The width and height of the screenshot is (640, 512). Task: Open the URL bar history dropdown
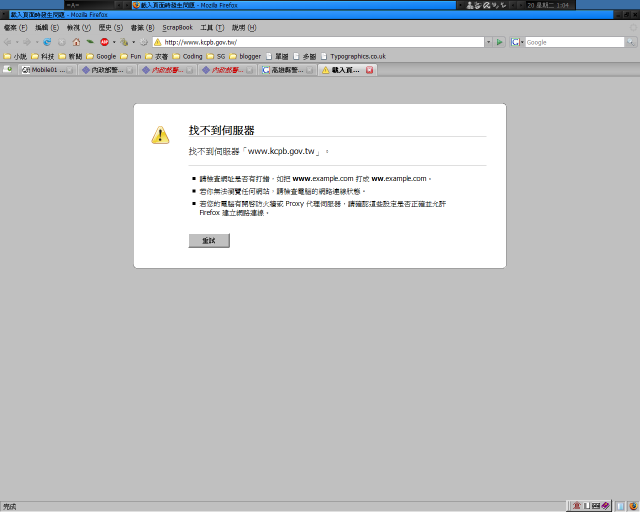pyautogui.click(x=488, y=42)
